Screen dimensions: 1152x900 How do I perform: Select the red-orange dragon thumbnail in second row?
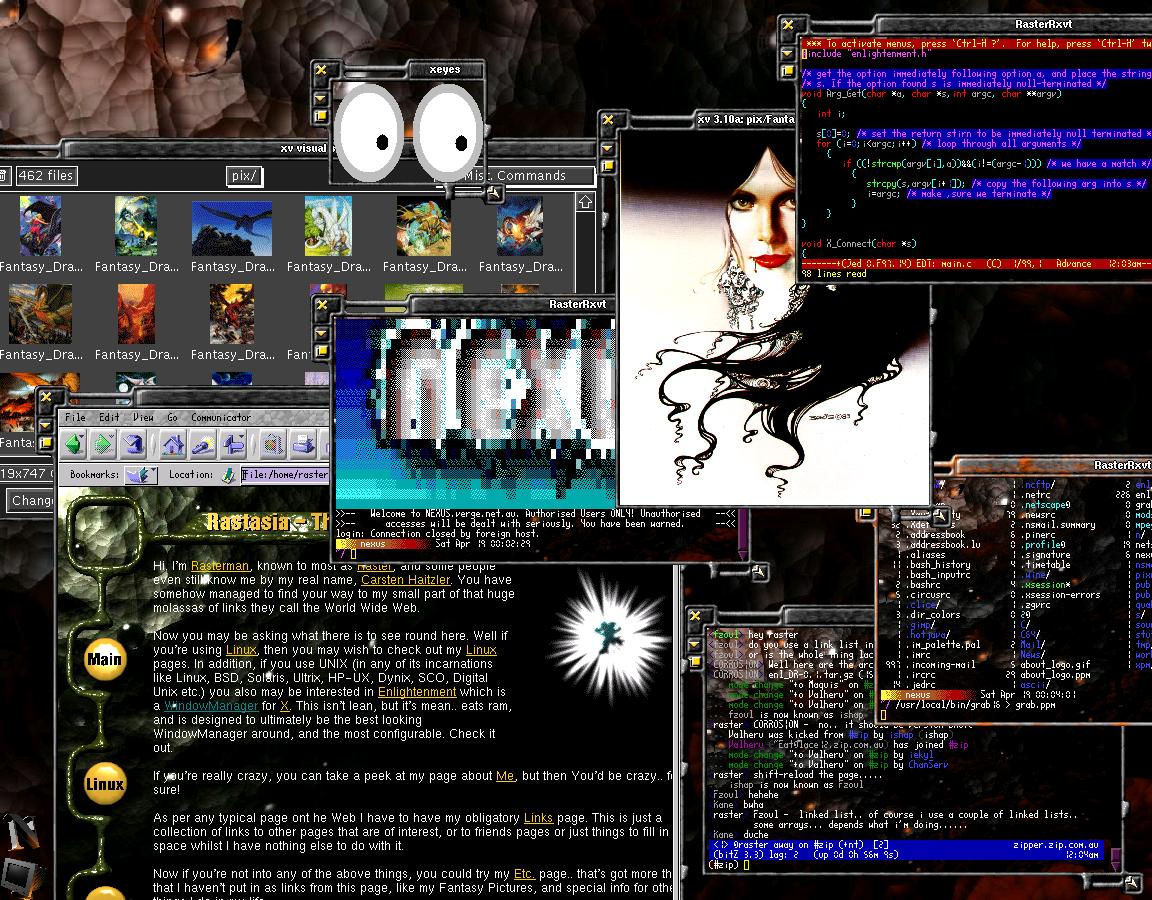click(137, 314)
